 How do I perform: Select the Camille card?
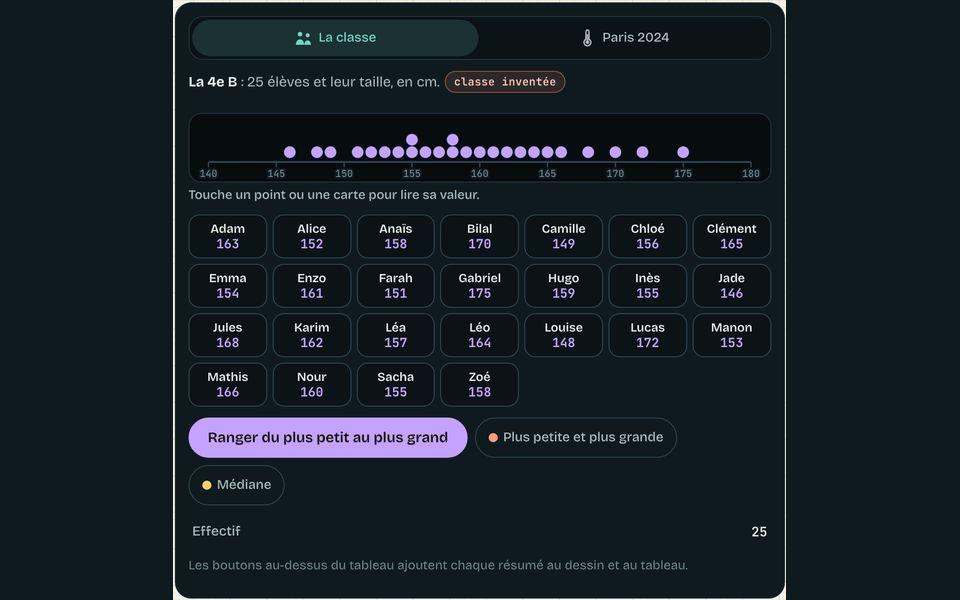coord(563,236)
